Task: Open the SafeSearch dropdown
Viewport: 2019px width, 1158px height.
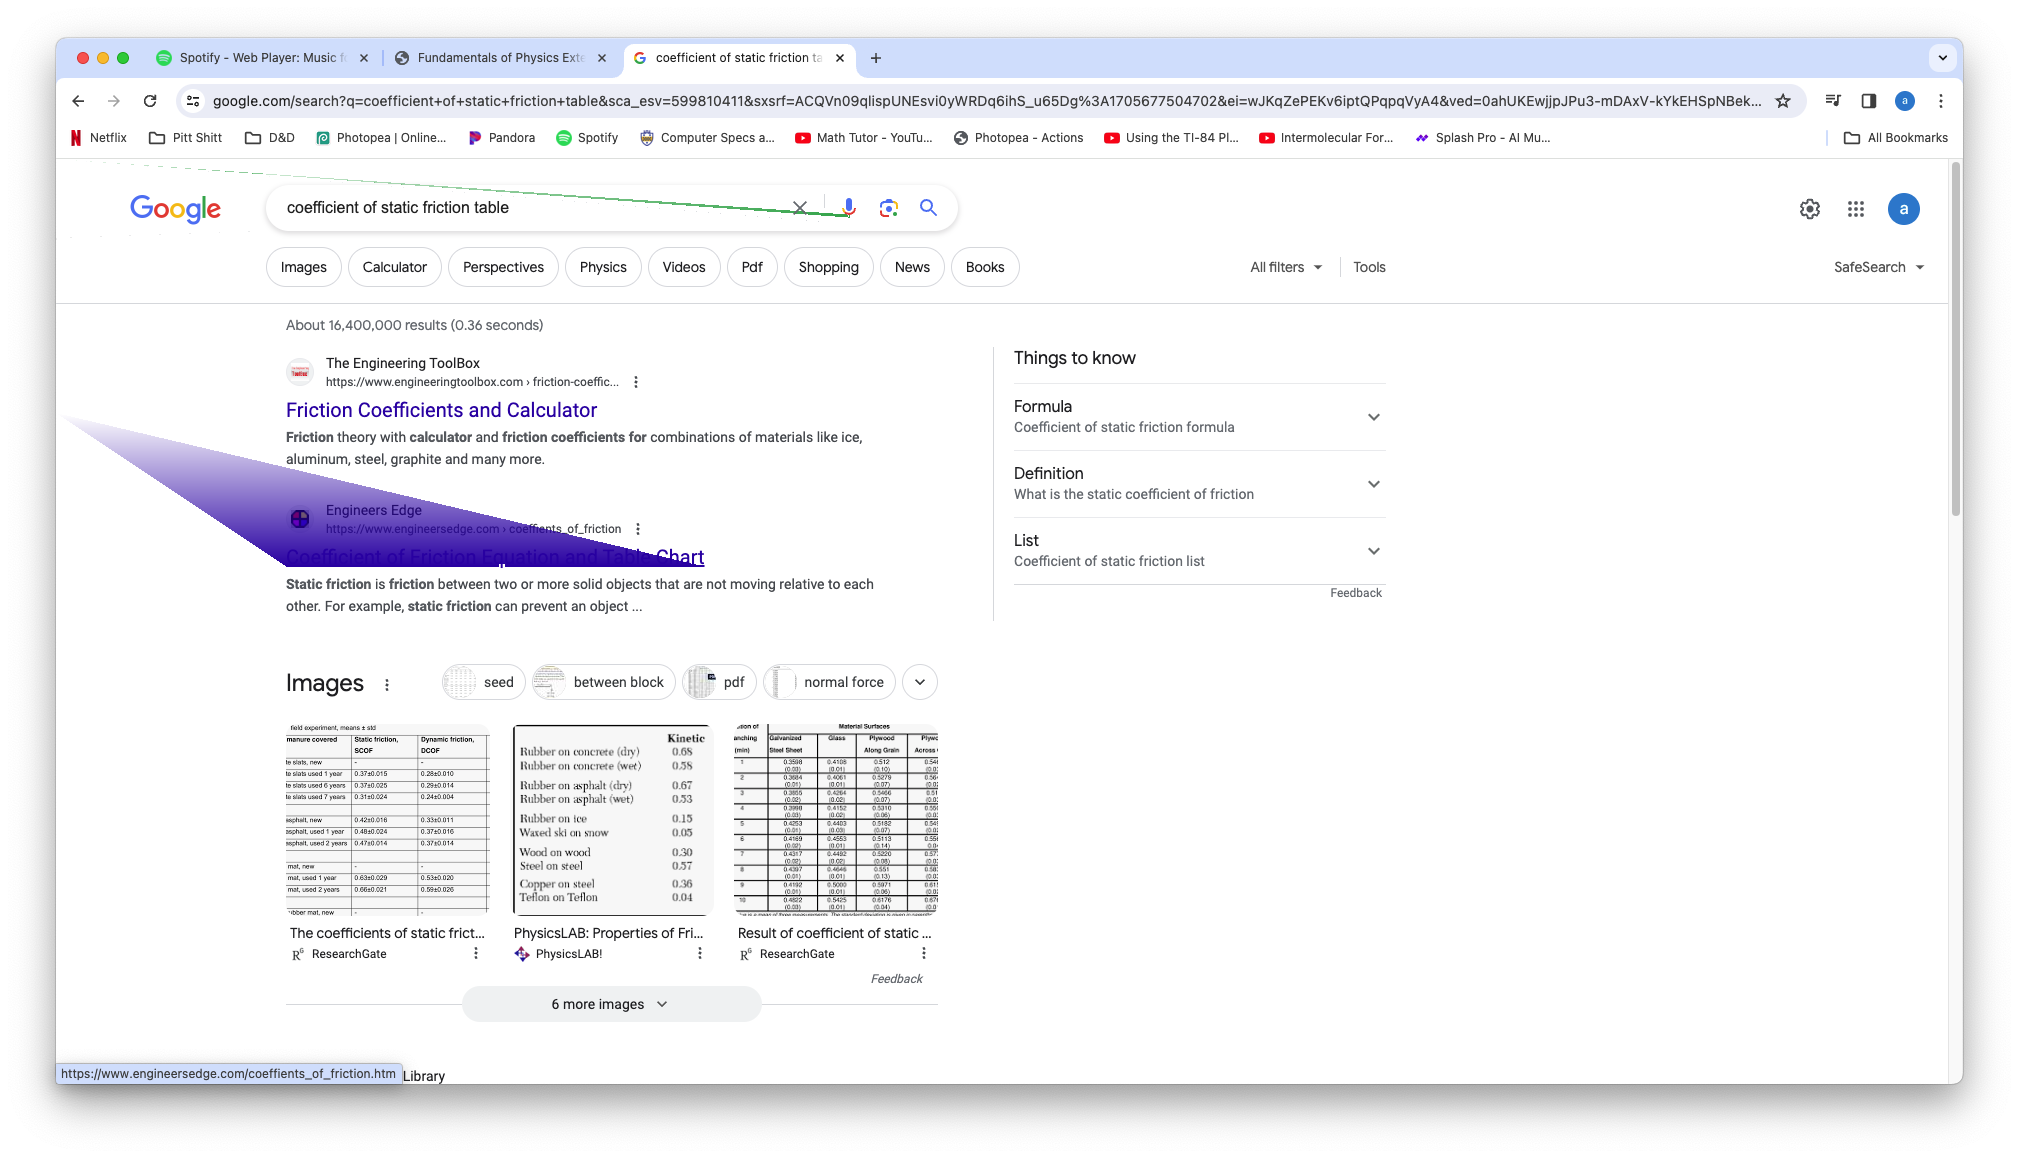Action: point(1878,267)
